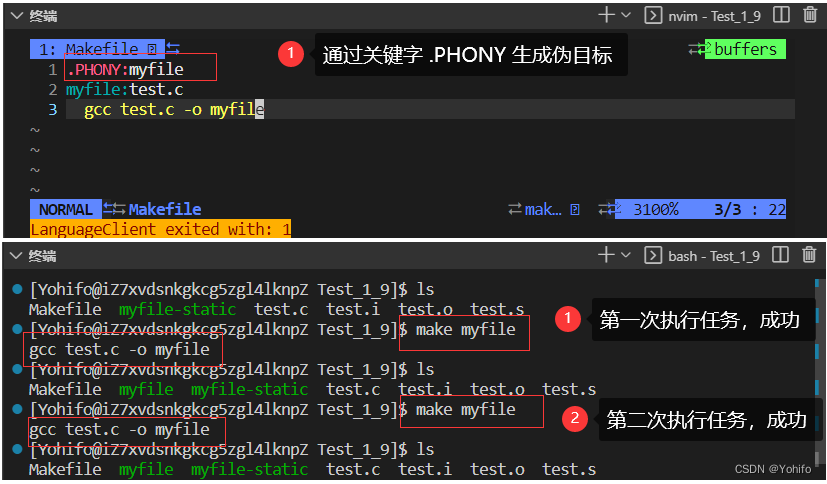Viewport: 827px width, 484px height.
Task: Click the mak... filetype status entry
Action: click(x=543, y=209)
